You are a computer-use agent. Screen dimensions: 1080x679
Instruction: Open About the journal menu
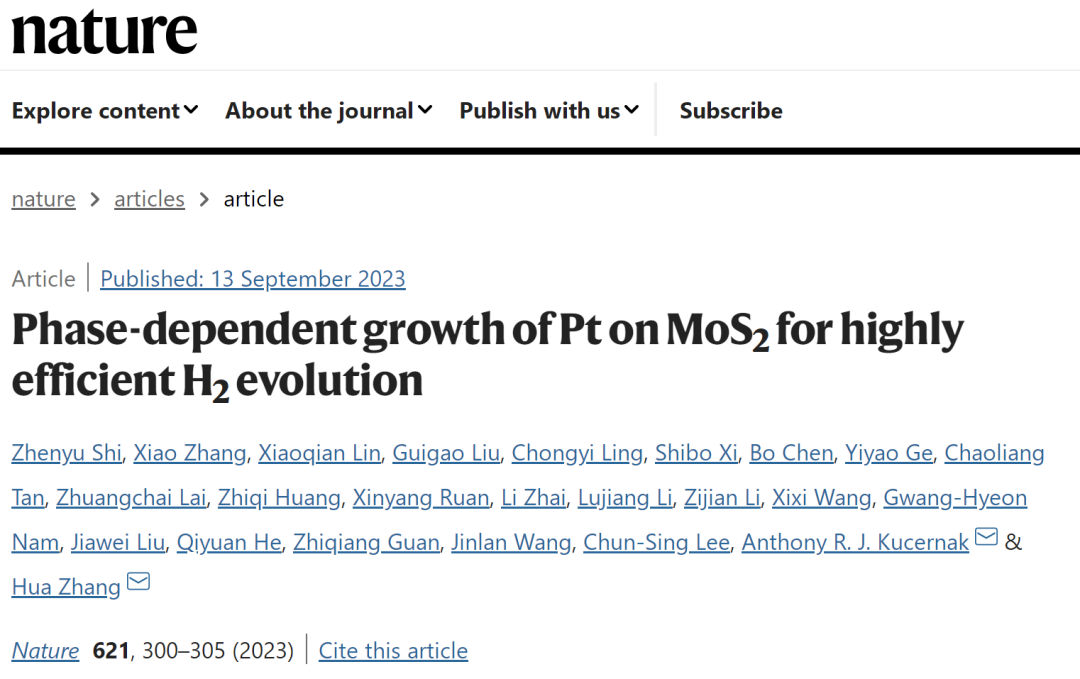pos(329,110)
